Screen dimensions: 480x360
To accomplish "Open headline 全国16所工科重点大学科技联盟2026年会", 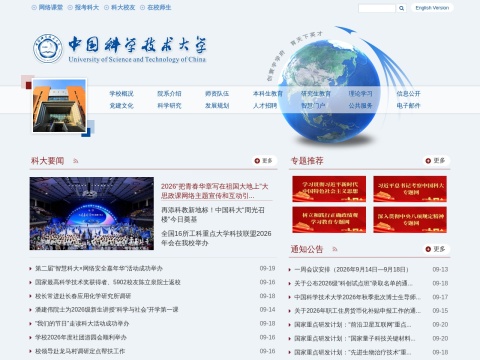I will [216, 238].
